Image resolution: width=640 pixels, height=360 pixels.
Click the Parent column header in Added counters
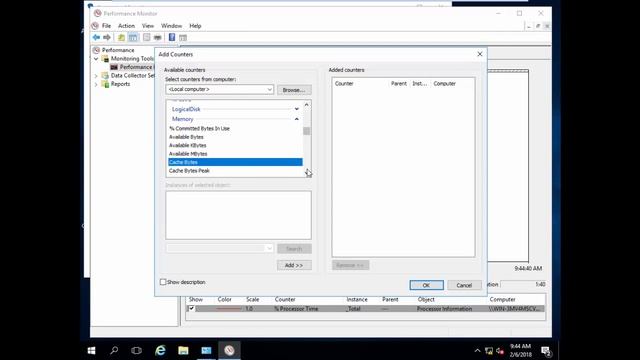[399, 84]
